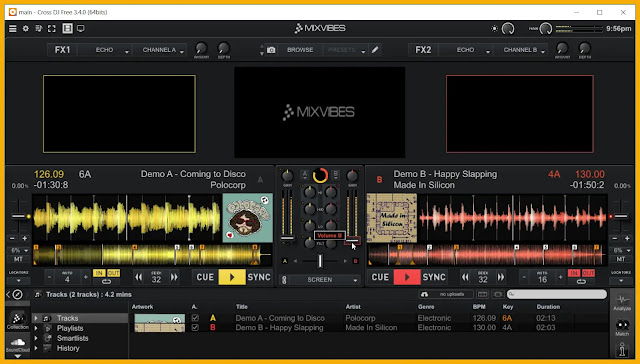Expand the Smartlists tree node
The width and height of the screenshot is (640, 364).
pyautogui.click(x=36, y=338)
